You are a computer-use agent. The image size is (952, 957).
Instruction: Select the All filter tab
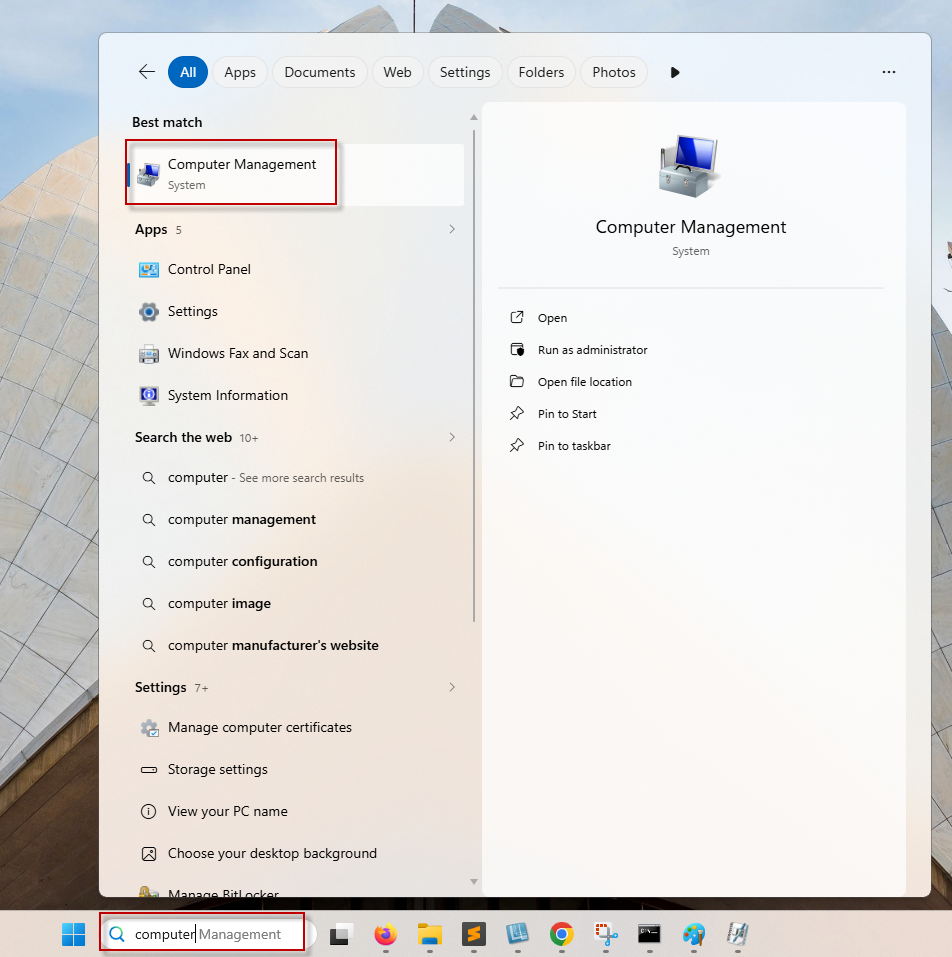click(x=188, y=72)
